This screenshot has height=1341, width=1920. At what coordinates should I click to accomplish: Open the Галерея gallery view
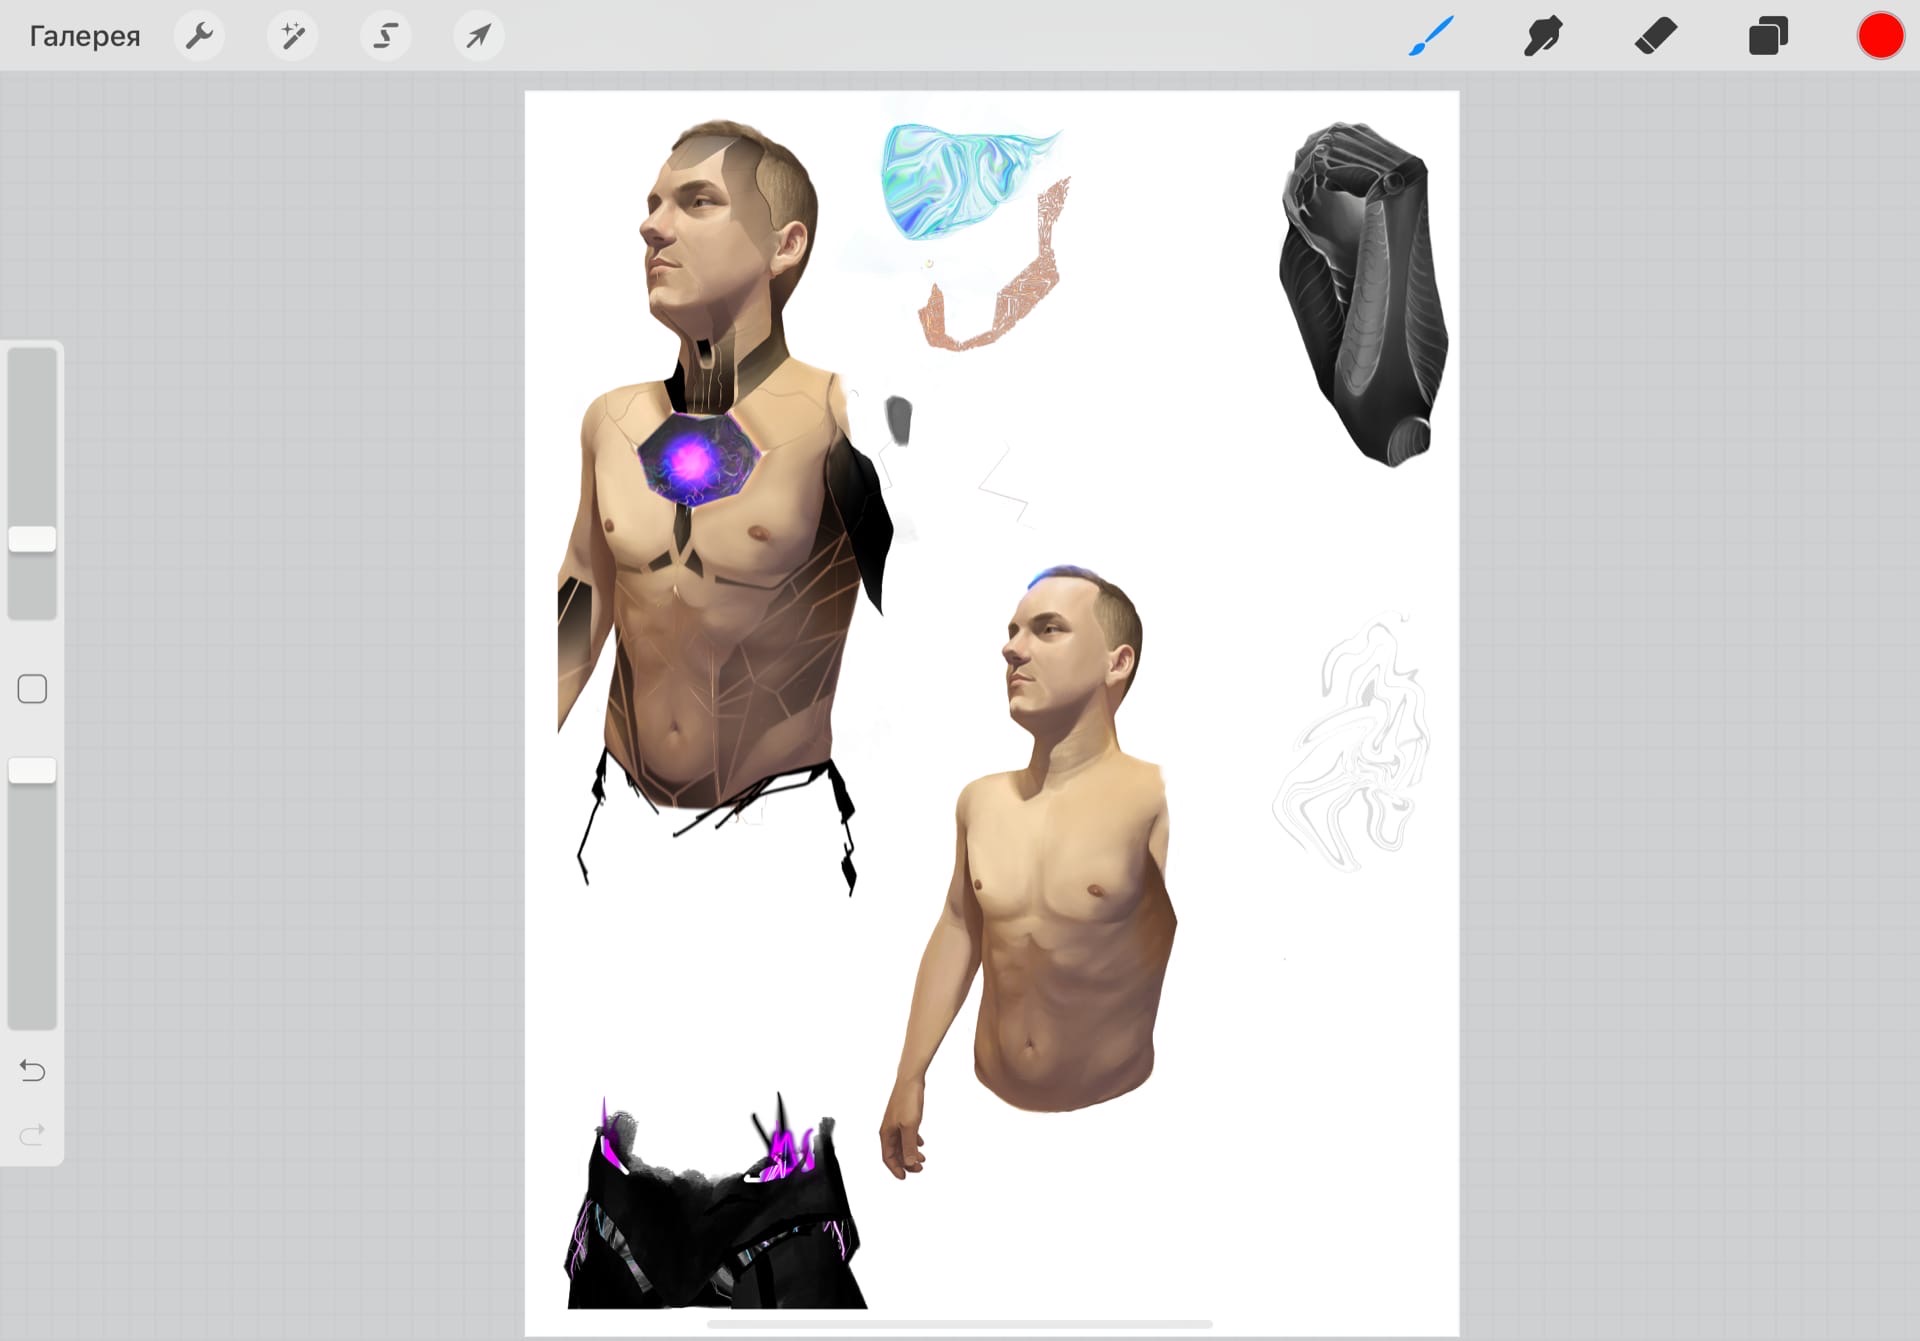click(x=85, y=36)
